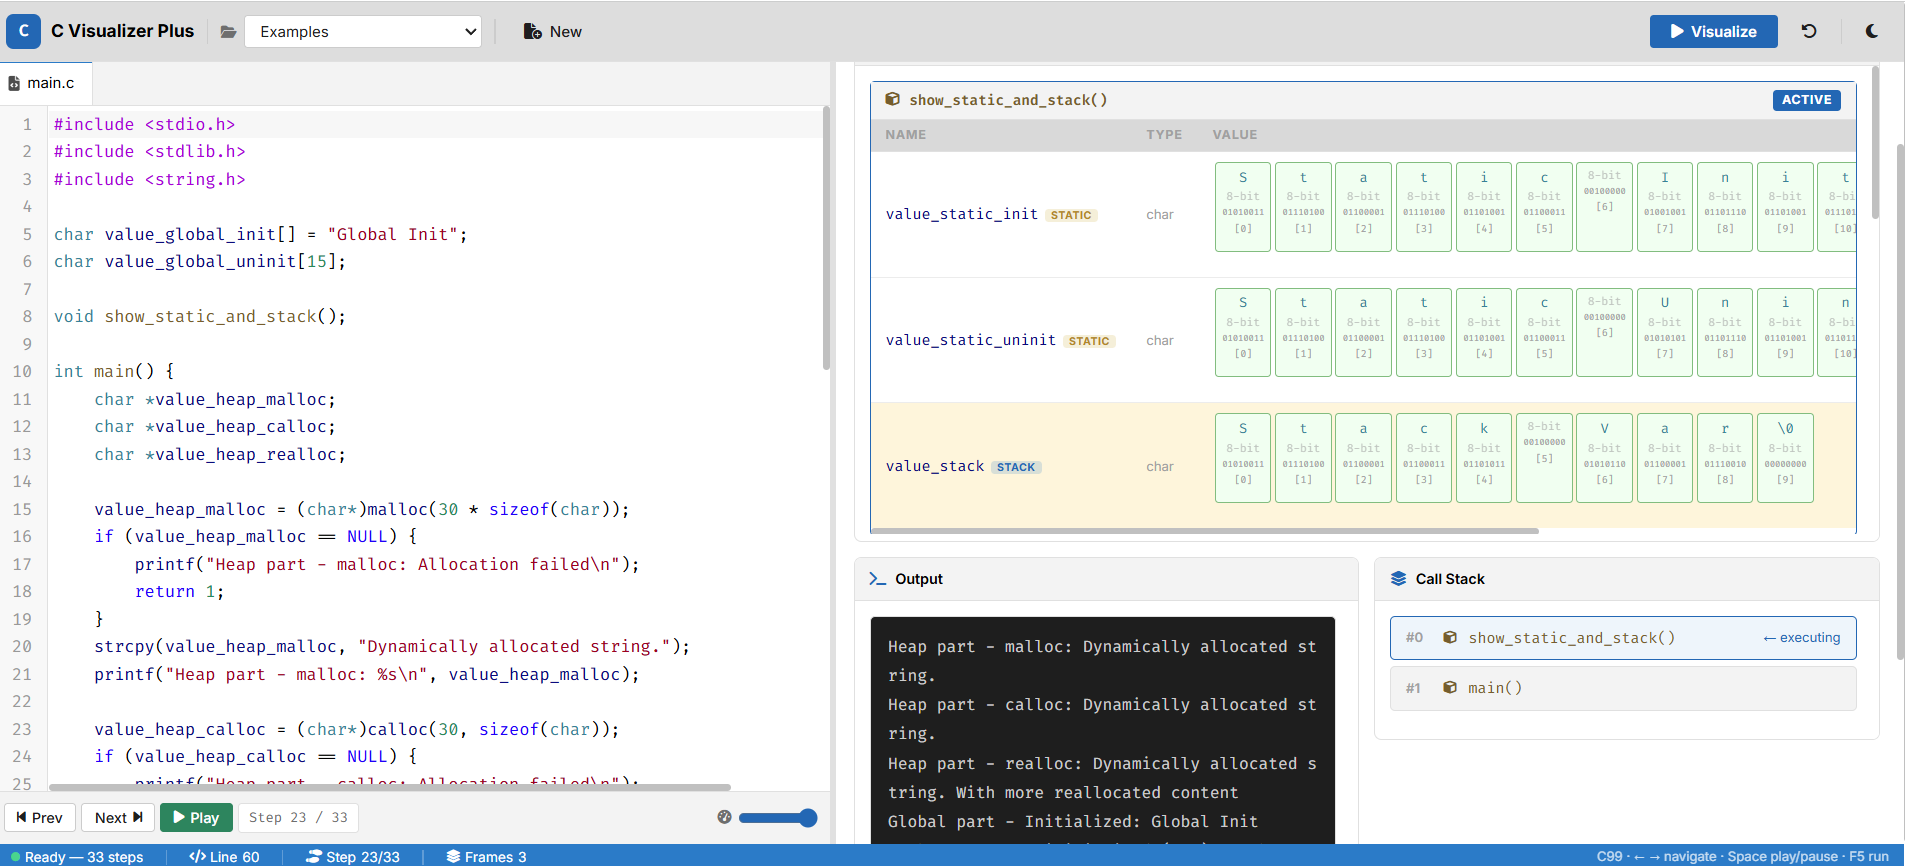Viewport: 1905px width, 866px height.
Task: Click the box icon beside show_static_and_stack() header
Action: click(x=893, y=99)
